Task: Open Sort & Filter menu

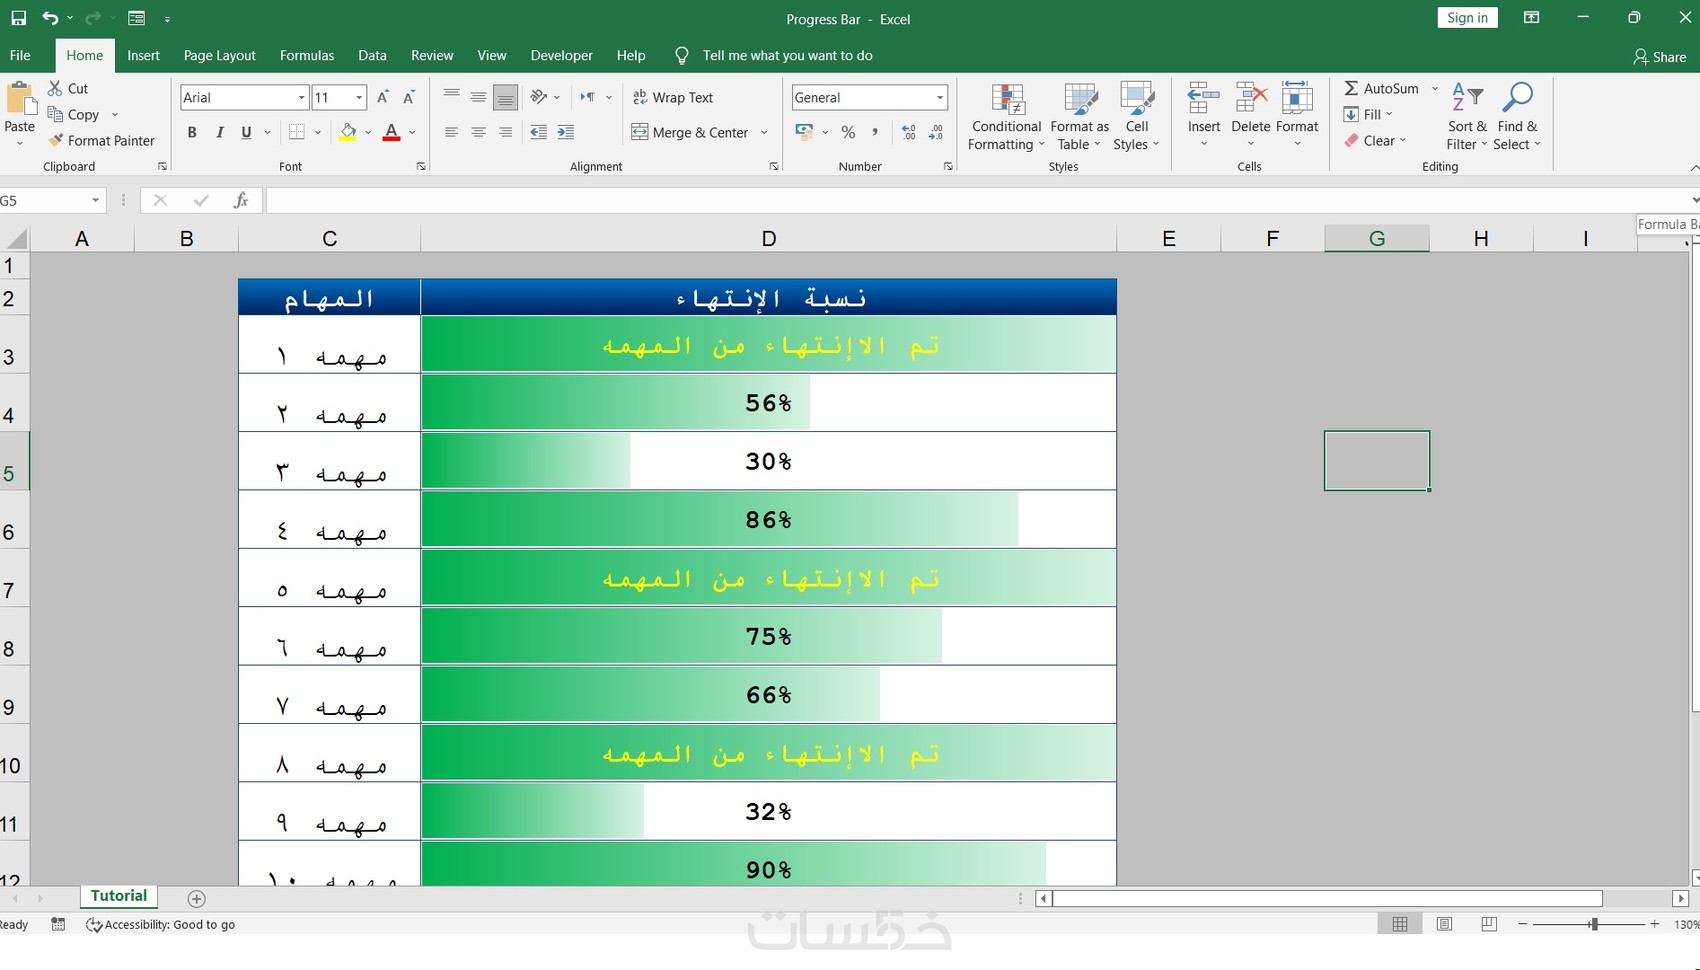Action: 1467,117
